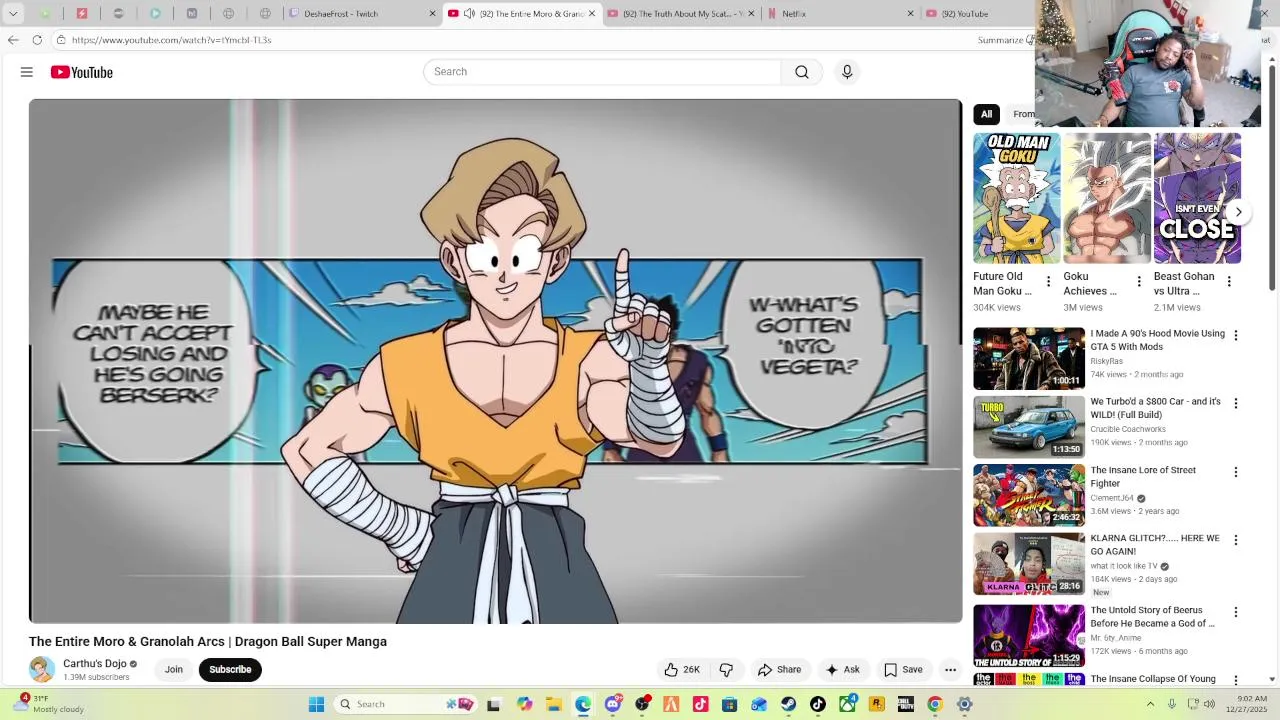Image resolution: width=1280 pixels, height=720 pixels.
Task: Save the video to a playlist
Action: coord(903,670)
